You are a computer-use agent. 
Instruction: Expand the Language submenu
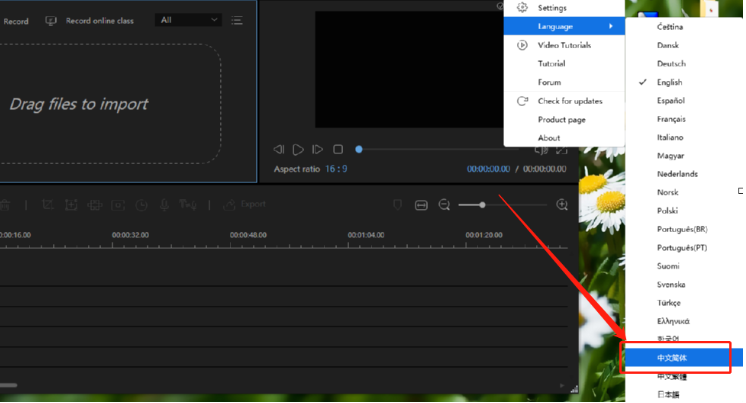(x=562, y=26)
